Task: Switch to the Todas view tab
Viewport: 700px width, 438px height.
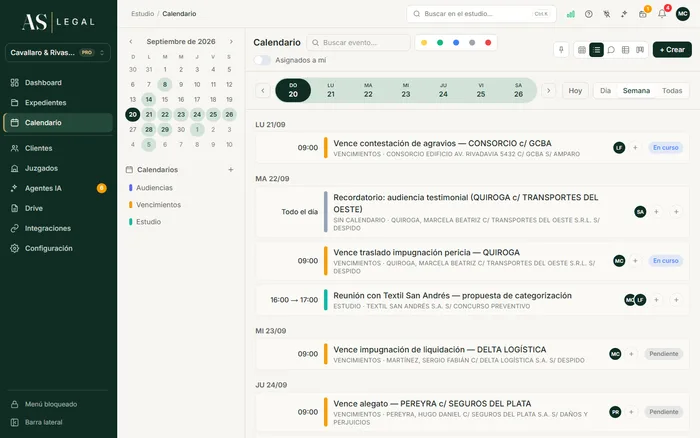Action: click(672, 91)
